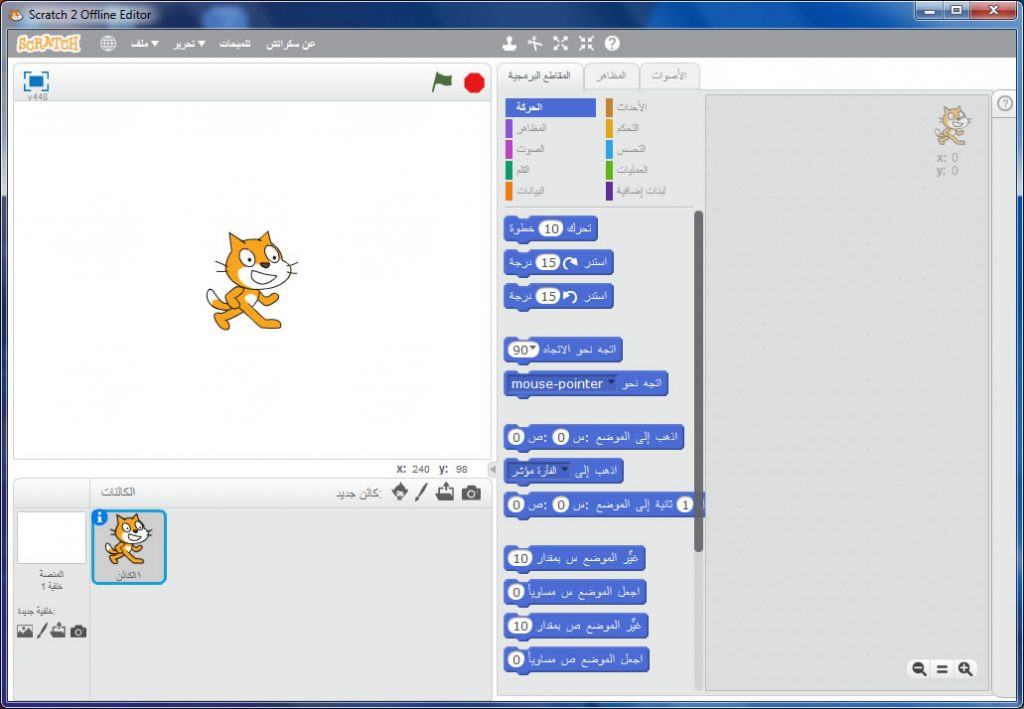Select the Block help question-mark tool
This screenshot has height=709, width=1024.
612,44
